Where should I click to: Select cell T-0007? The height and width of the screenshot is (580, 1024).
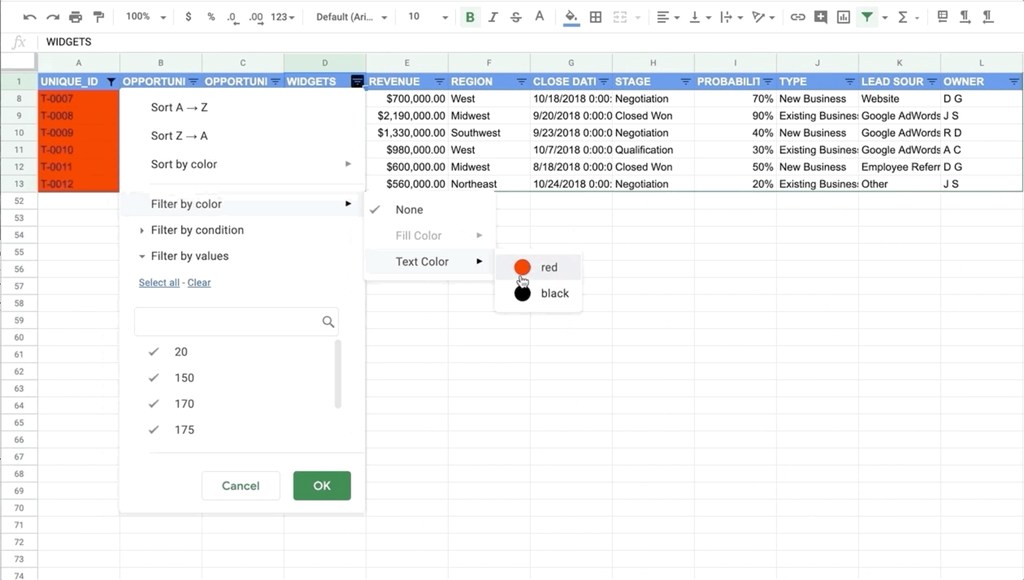[78, 99]
